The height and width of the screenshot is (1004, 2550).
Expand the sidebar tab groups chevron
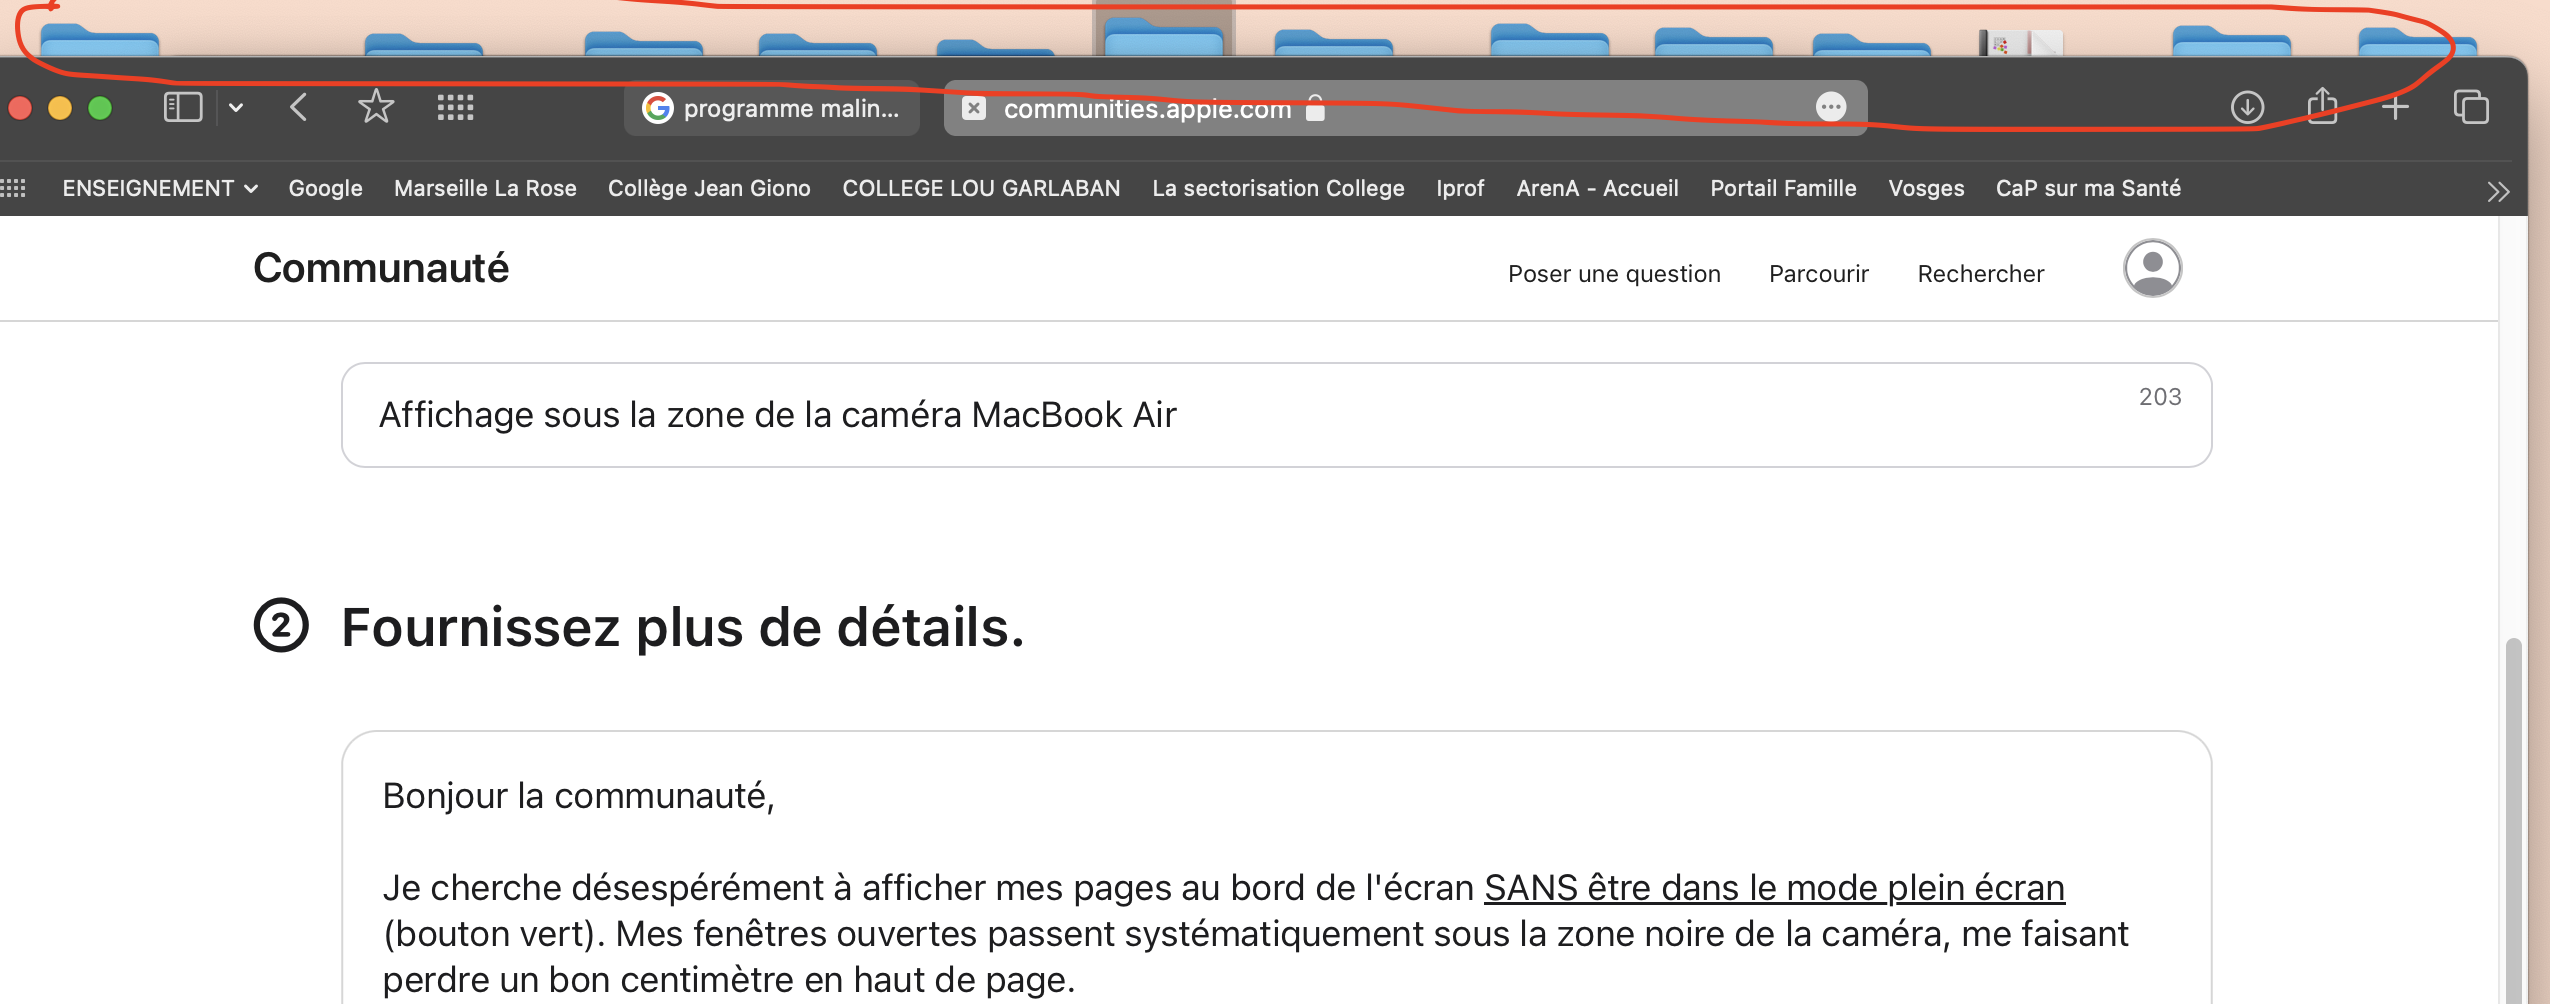[x=236, y=107]
